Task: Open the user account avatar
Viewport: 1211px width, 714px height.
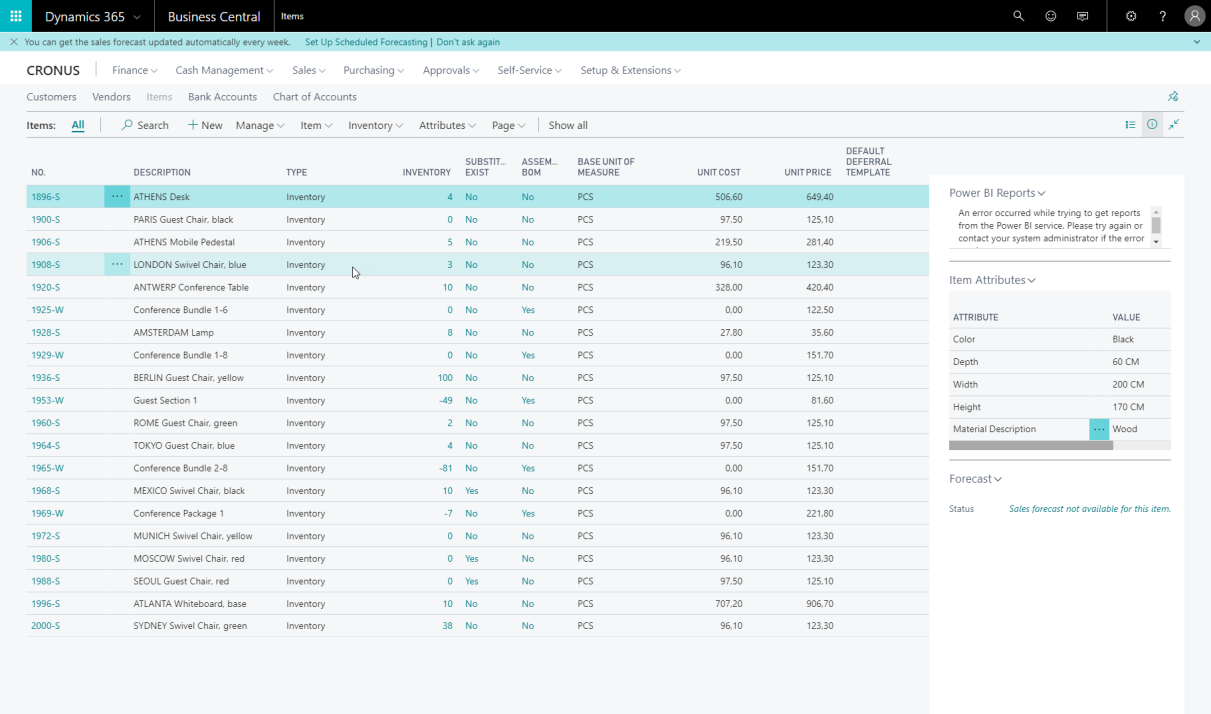Action: click(1194, 16)
